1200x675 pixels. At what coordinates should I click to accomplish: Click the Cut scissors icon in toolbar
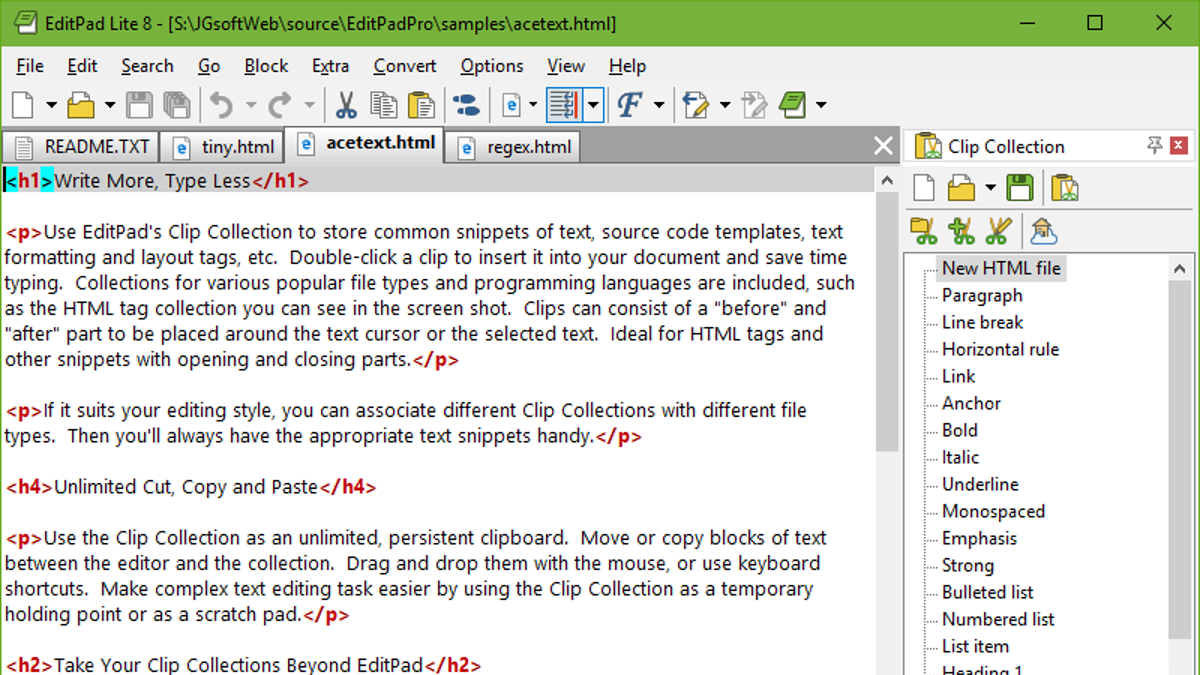346,105
